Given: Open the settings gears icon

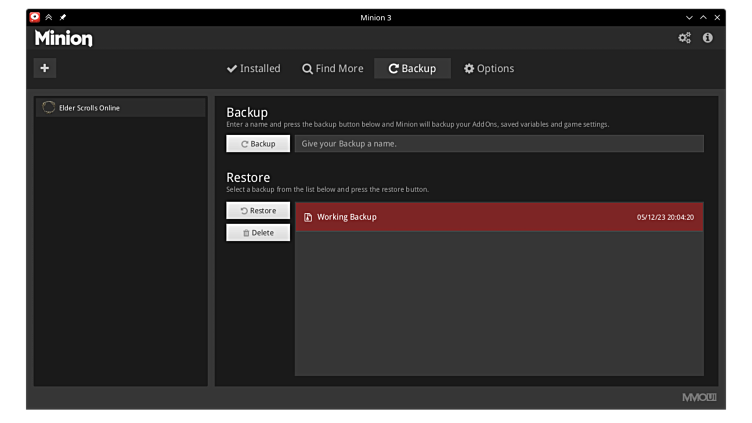Looking at the screenshot, I should pos(684,38).
